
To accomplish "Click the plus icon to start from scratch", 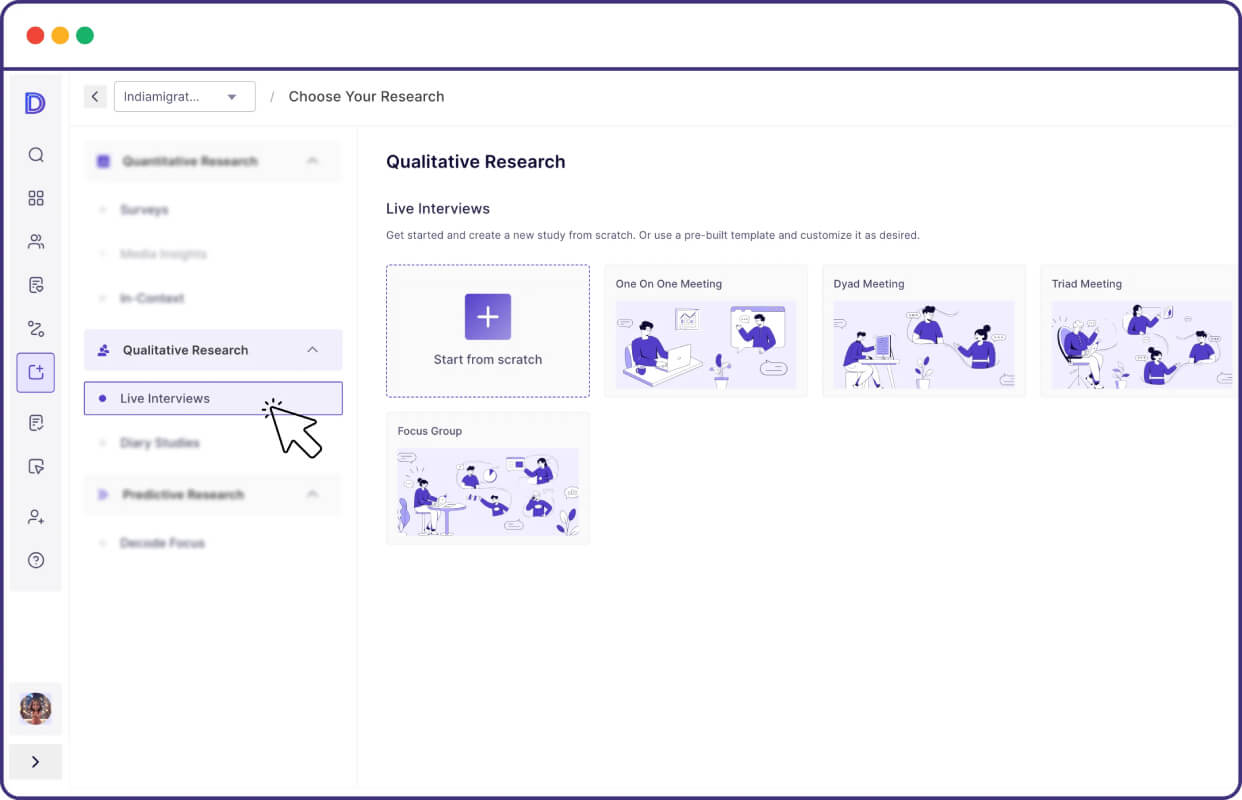I will (x=488, y=317).
